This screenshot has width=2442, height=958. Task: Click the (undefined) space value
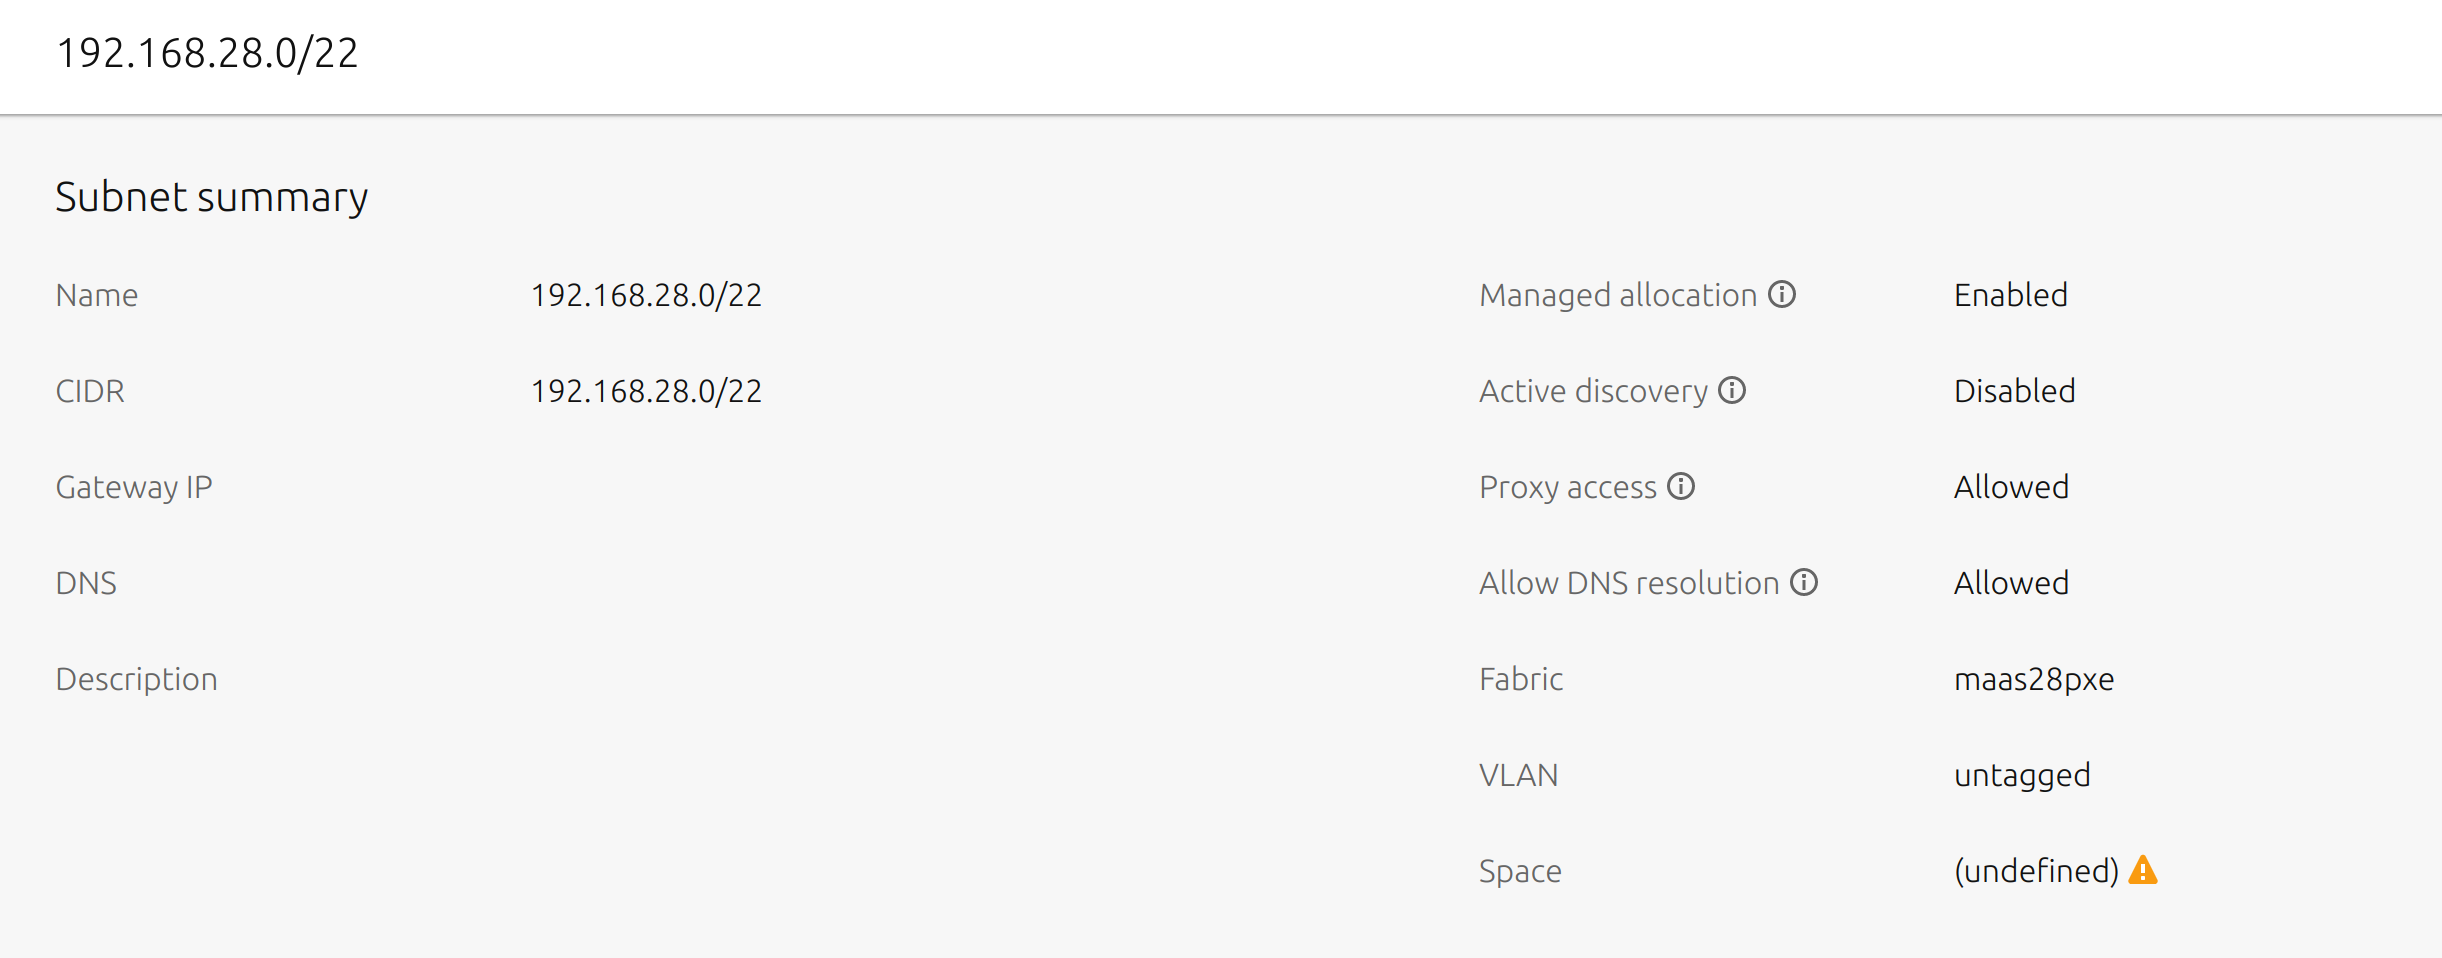2036,871
